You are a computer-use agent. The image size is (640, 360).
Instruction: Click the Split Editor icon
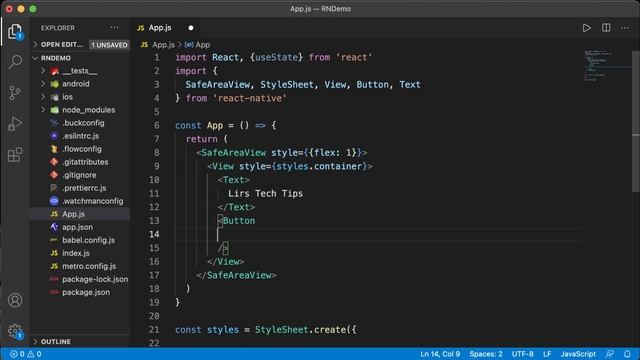[x=606, y=28]
